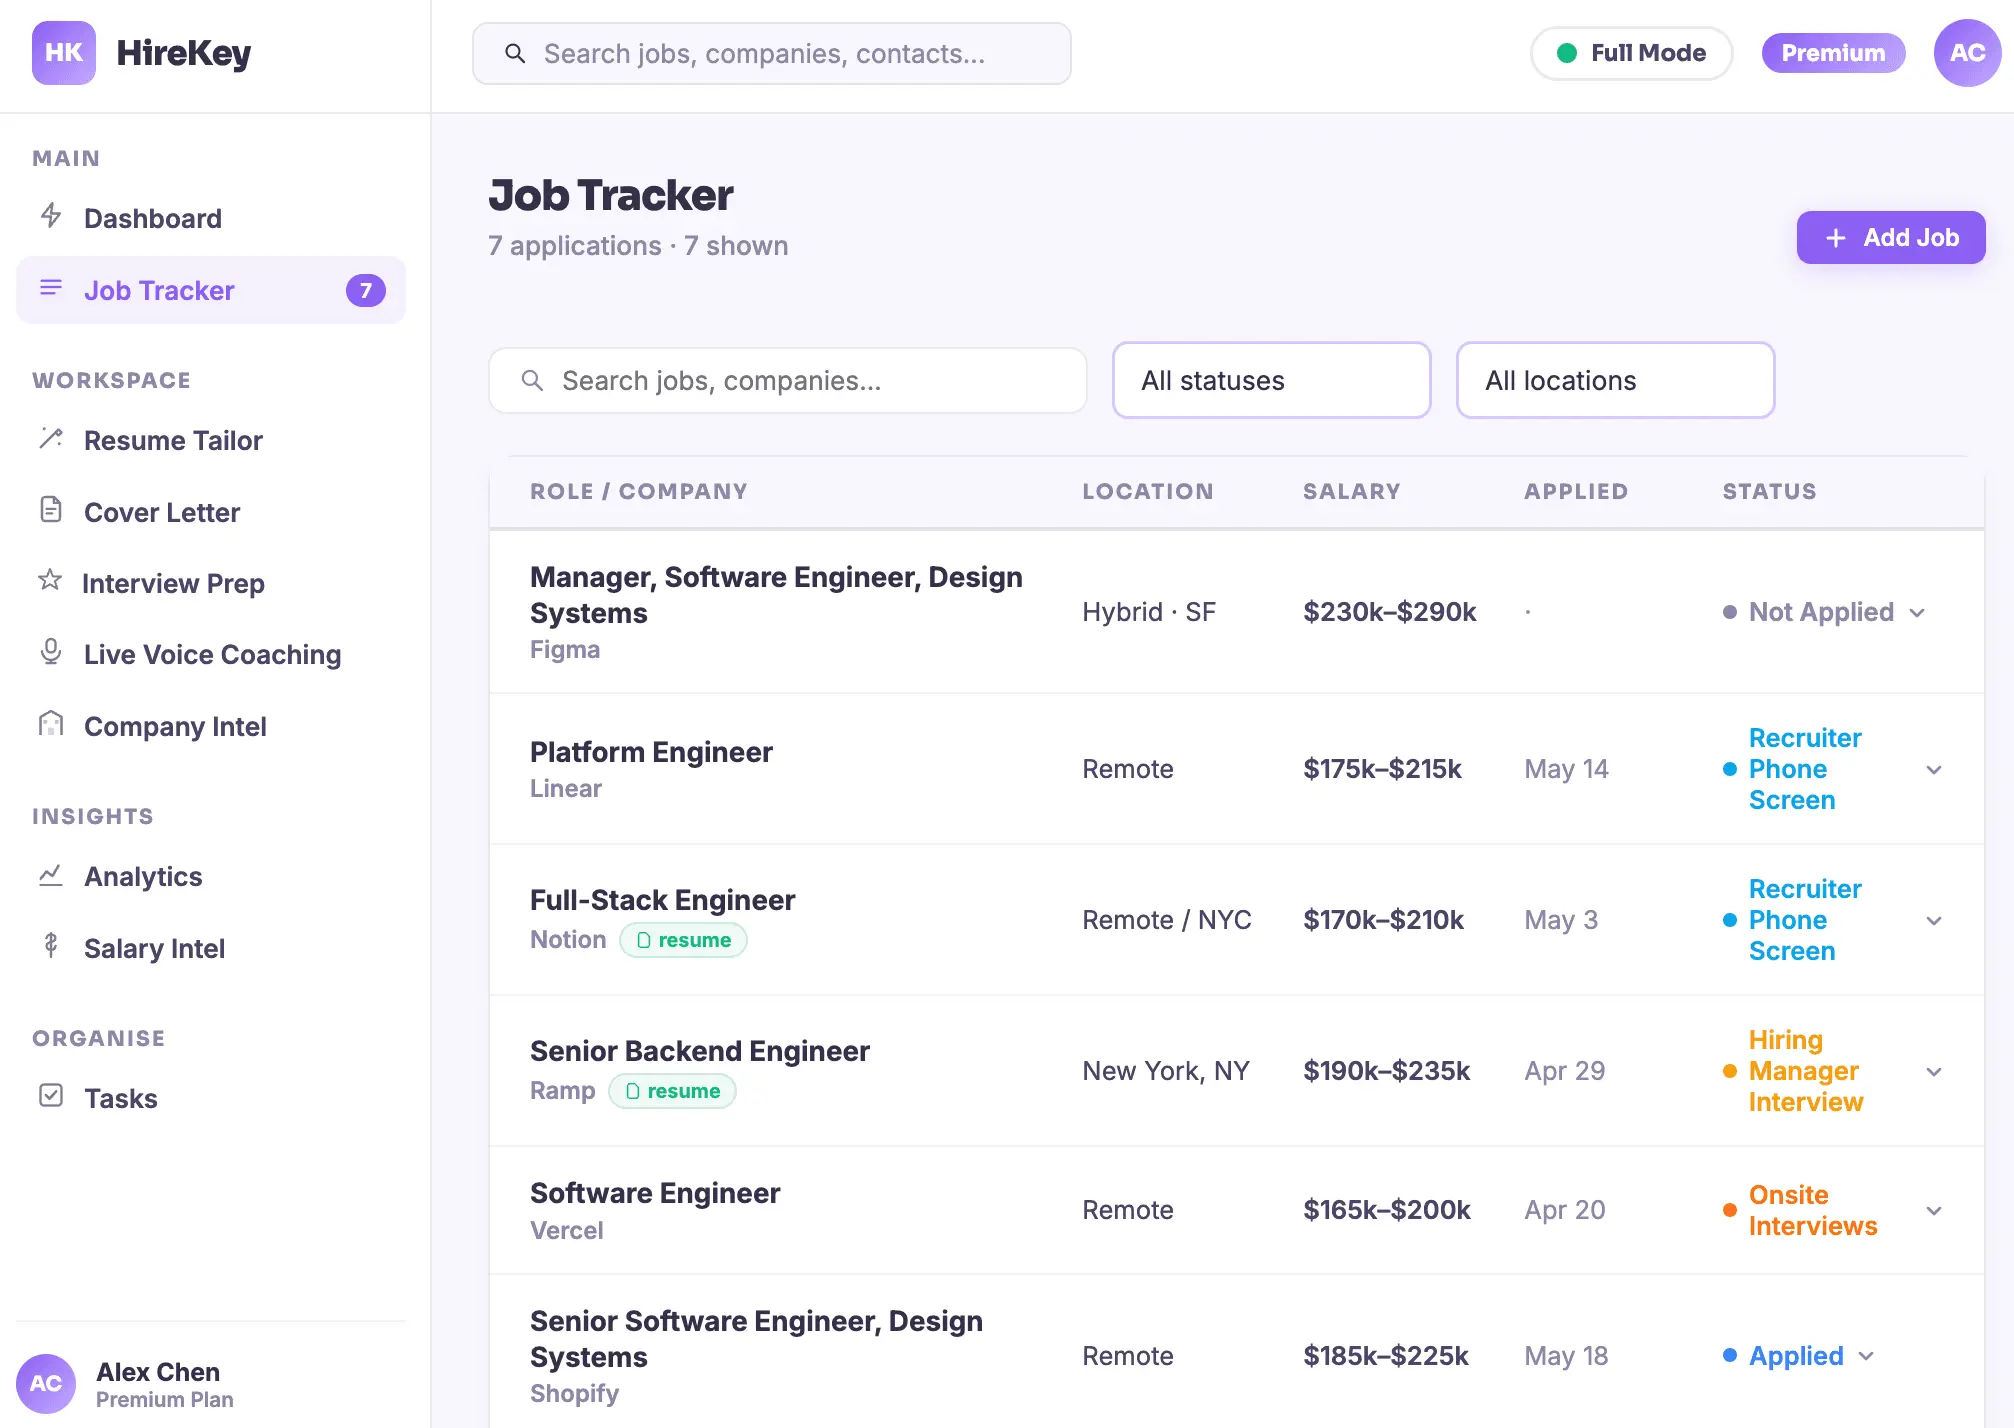
Task: Click the AC avatar in the top right
Action: click(x=1967, y=53)
